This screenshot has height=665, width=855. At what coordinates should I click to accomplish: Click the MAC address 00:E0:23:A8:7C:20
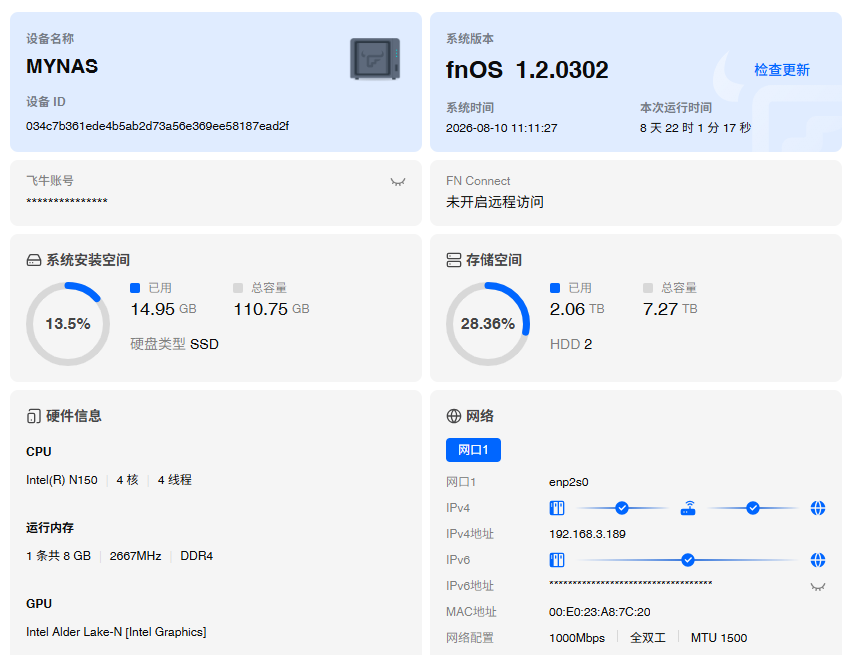pos(599,612)
